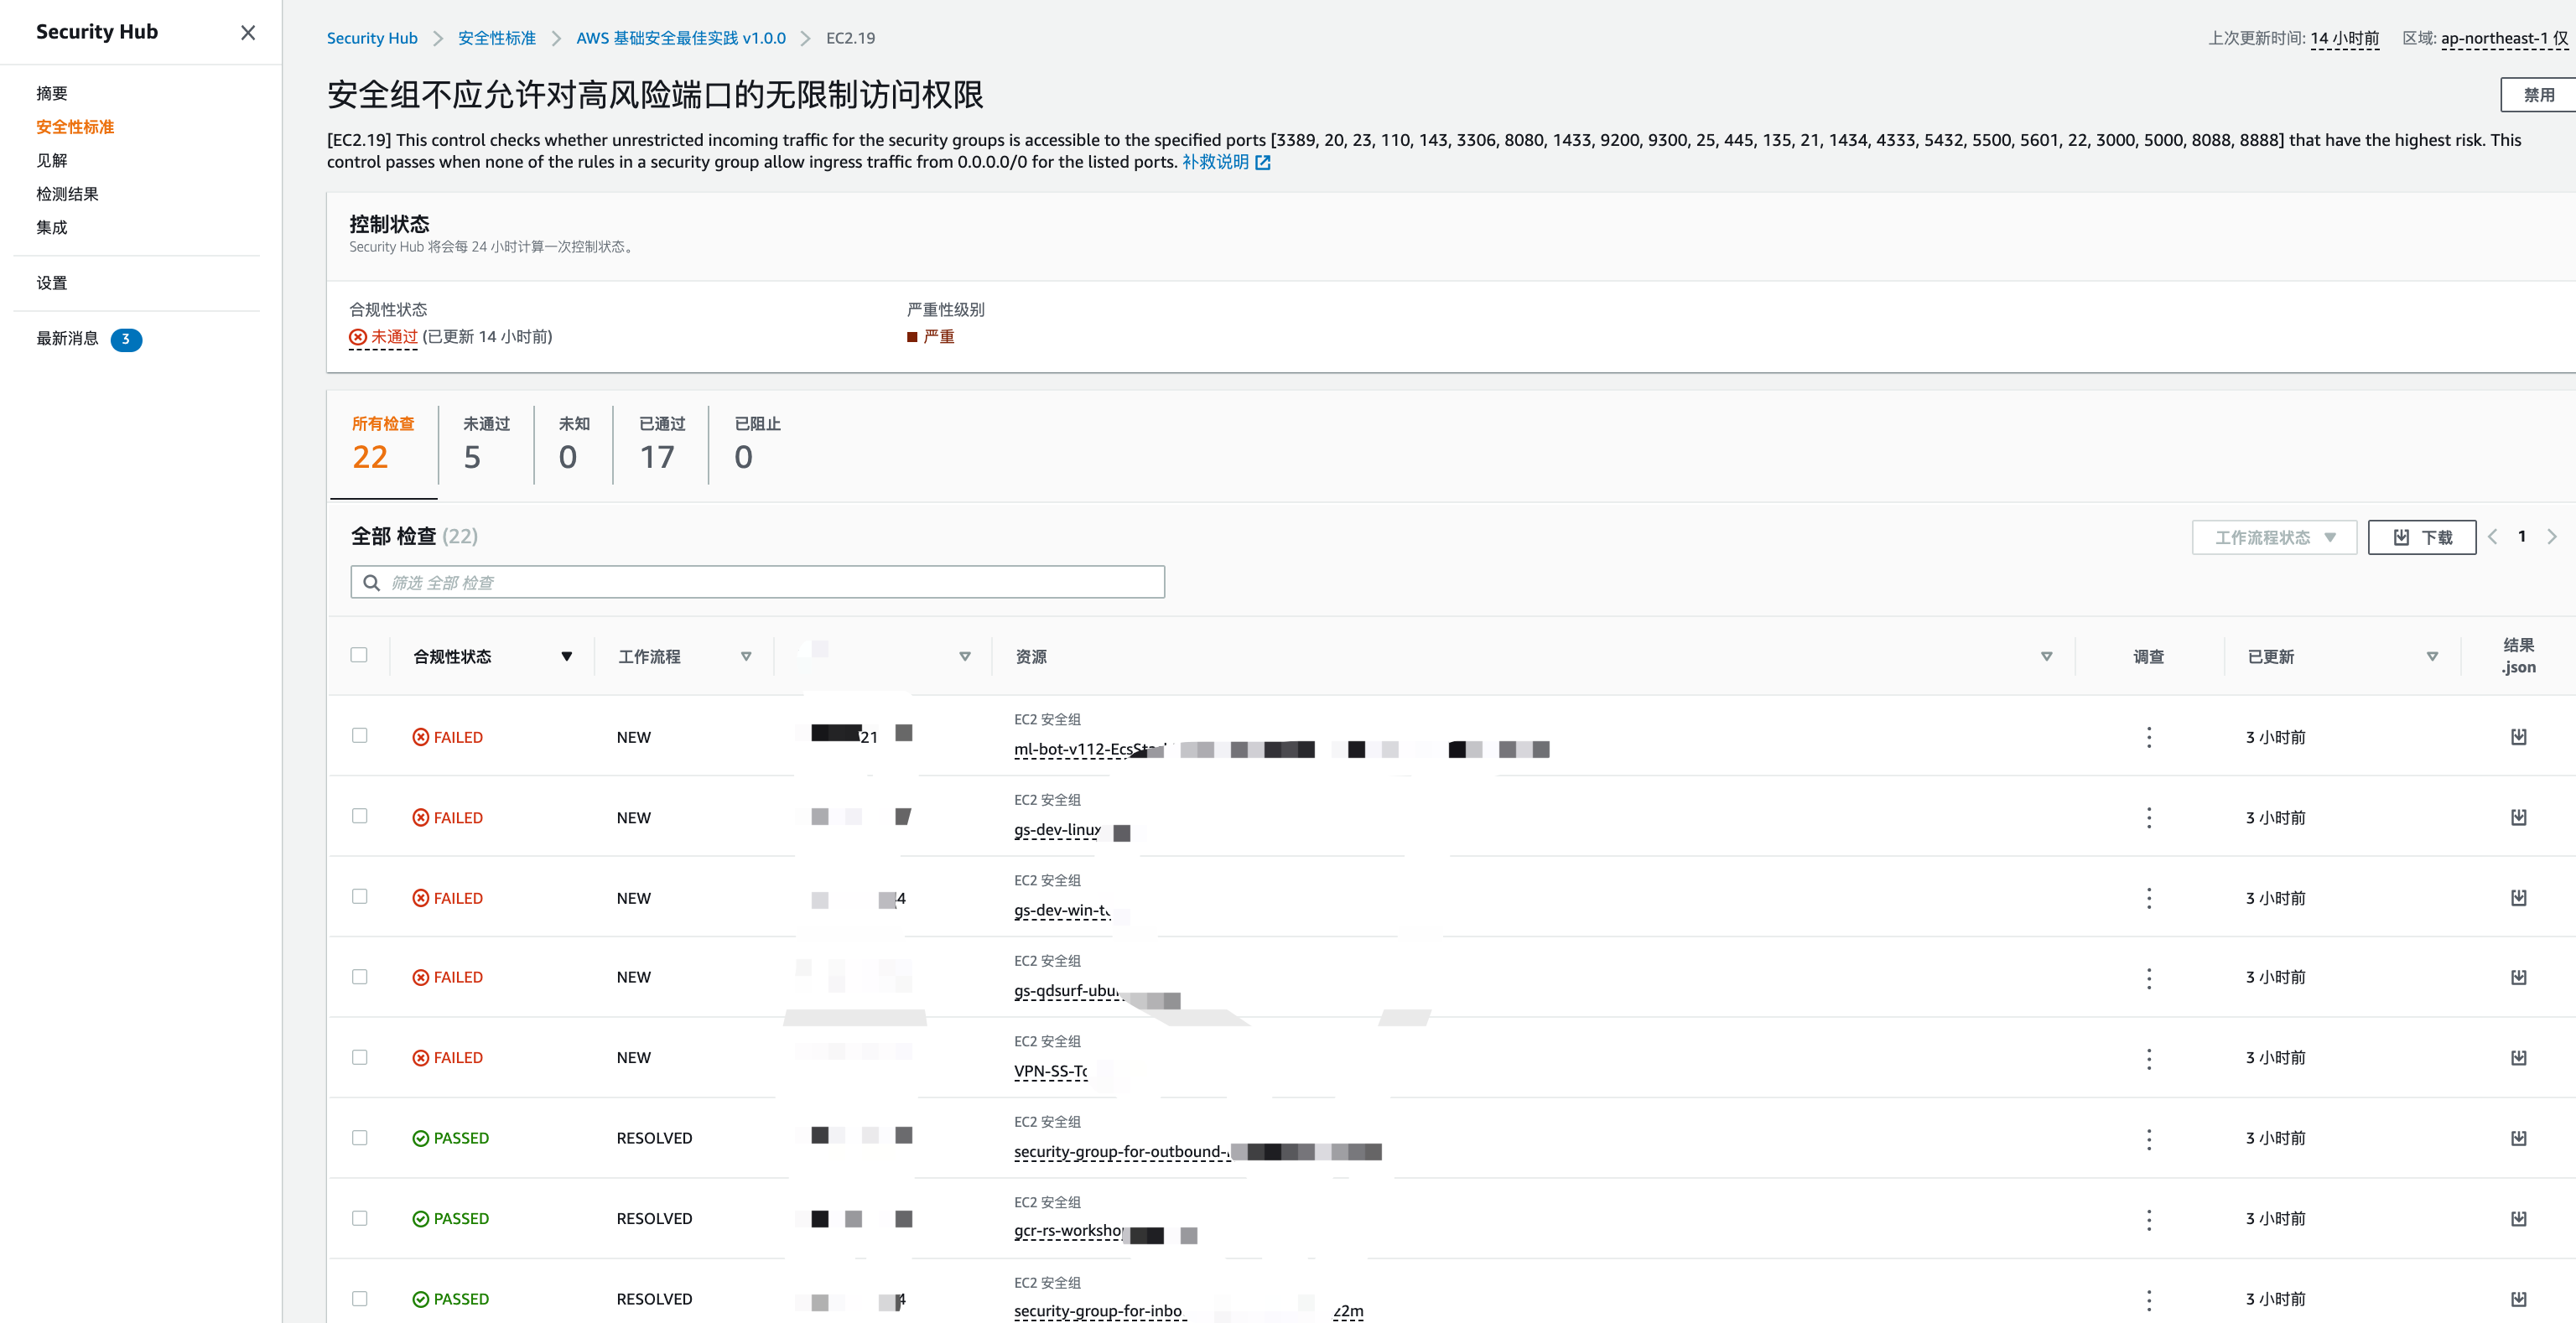This screenshot has height=1323, width=2576.
Task: Open investigate menu for gs-qdsurf row
Action: click(x=2148, y=978)
